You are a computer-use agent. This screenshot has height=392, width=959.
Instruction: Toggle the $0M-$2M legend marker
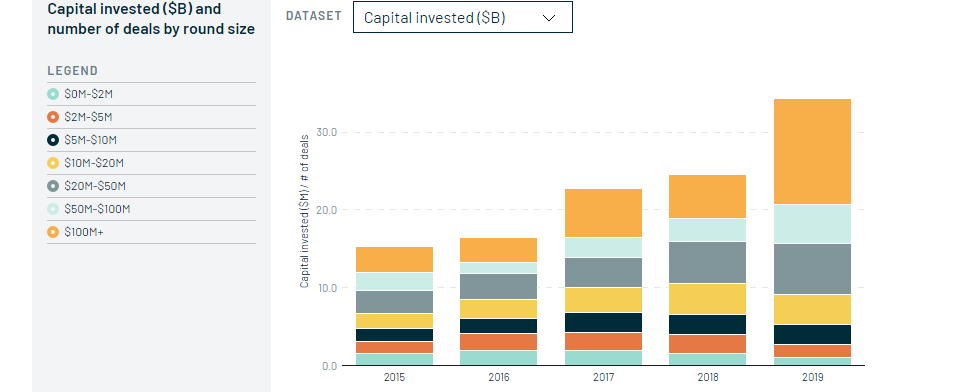53,94
